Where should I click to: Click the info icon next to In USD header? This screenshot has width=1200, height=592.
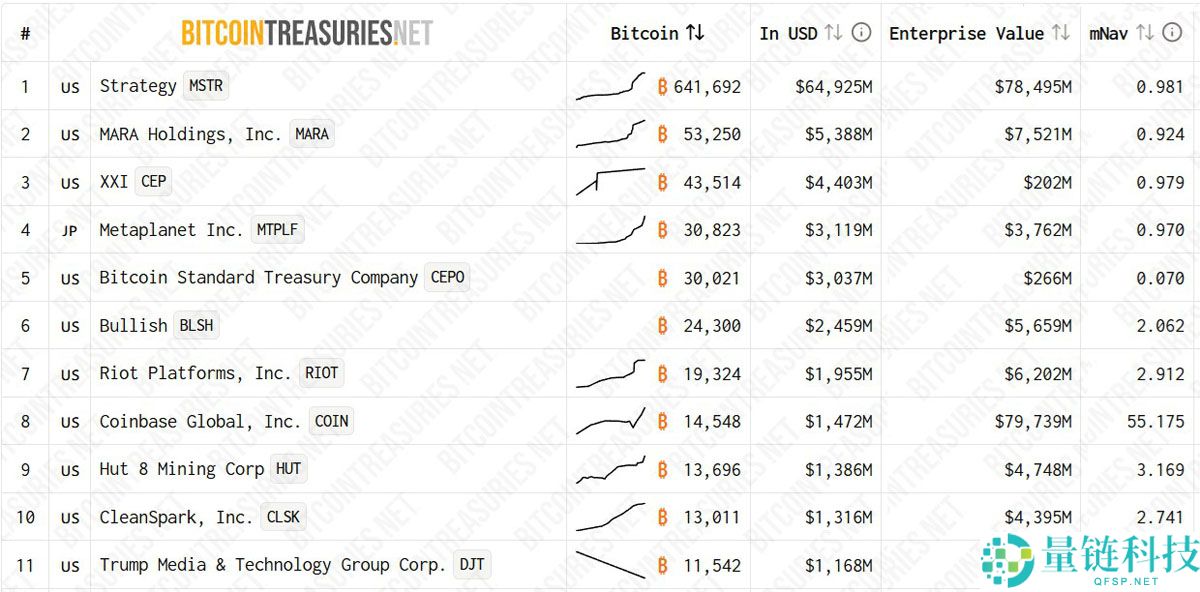(x=860, y=32)
